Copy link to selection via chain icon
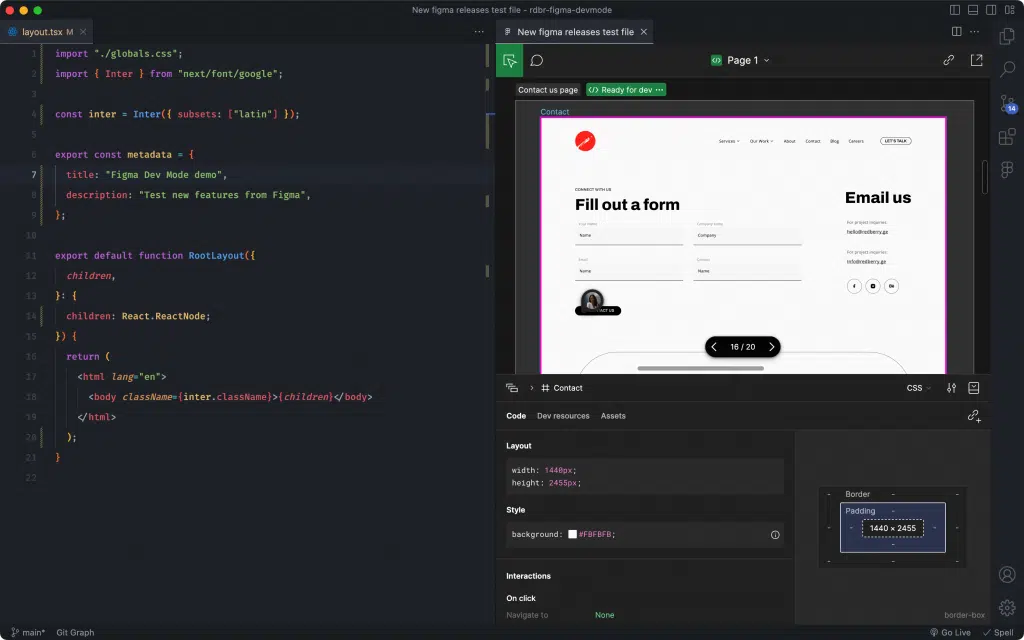 [x=948, y=60]
